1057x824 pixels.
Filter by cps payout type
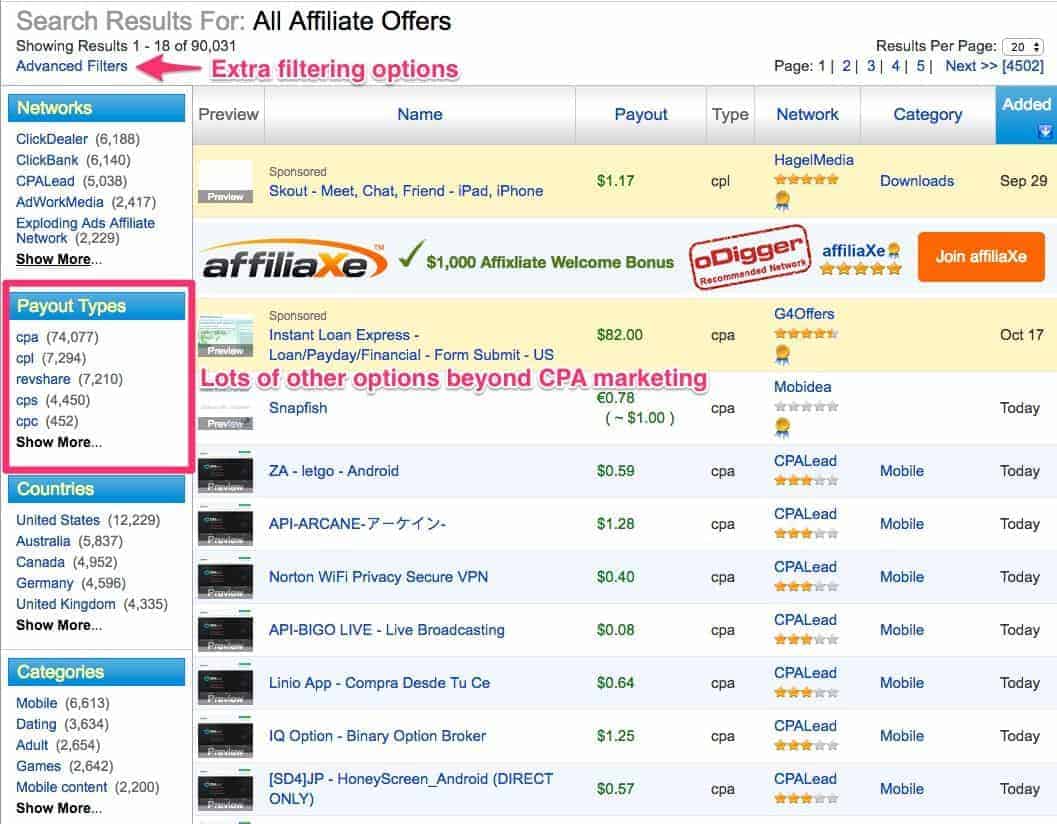pos(27,400)
